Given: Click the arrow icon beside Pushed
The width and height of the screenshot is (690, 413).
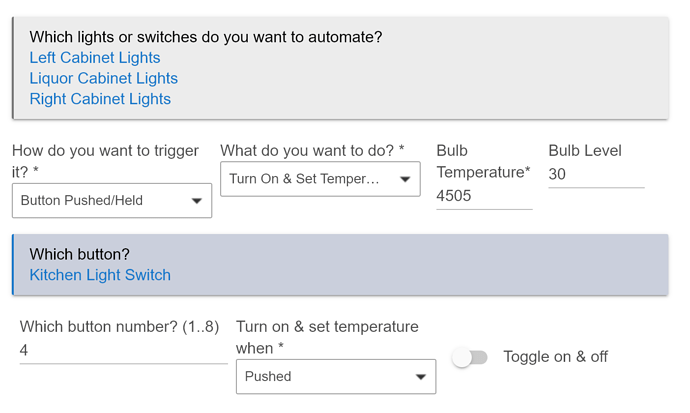Looking at the screenshot, I should click(421, 377).
